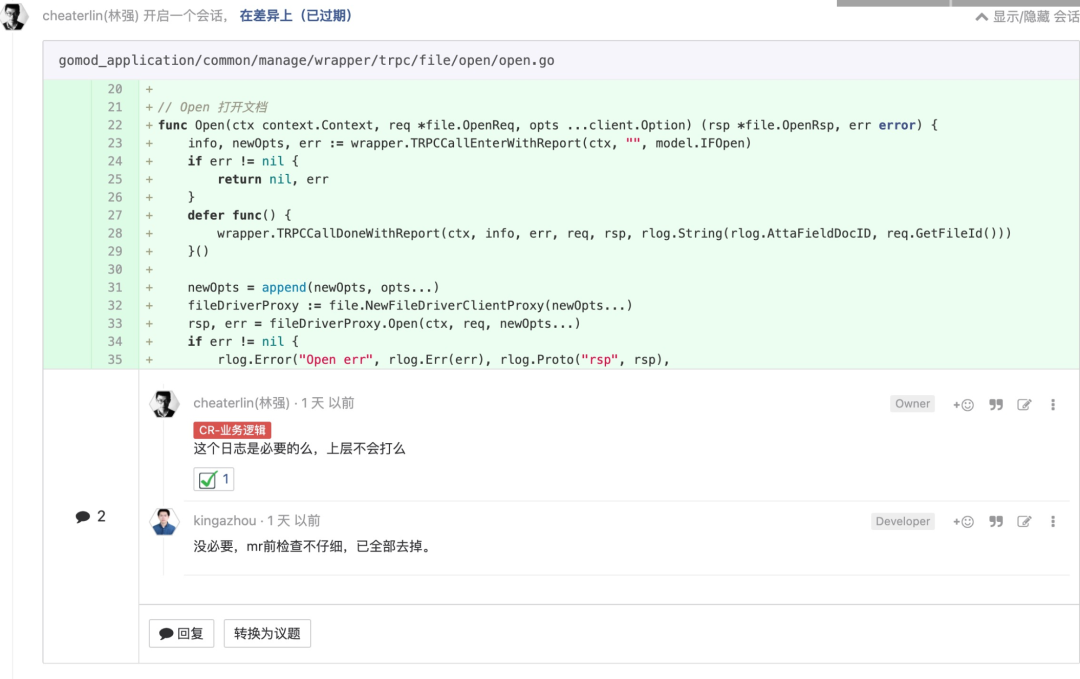1080x679 pixels.
Task: Open cheaterlin(林强) profile name in comment
Action: coord(241,403)
